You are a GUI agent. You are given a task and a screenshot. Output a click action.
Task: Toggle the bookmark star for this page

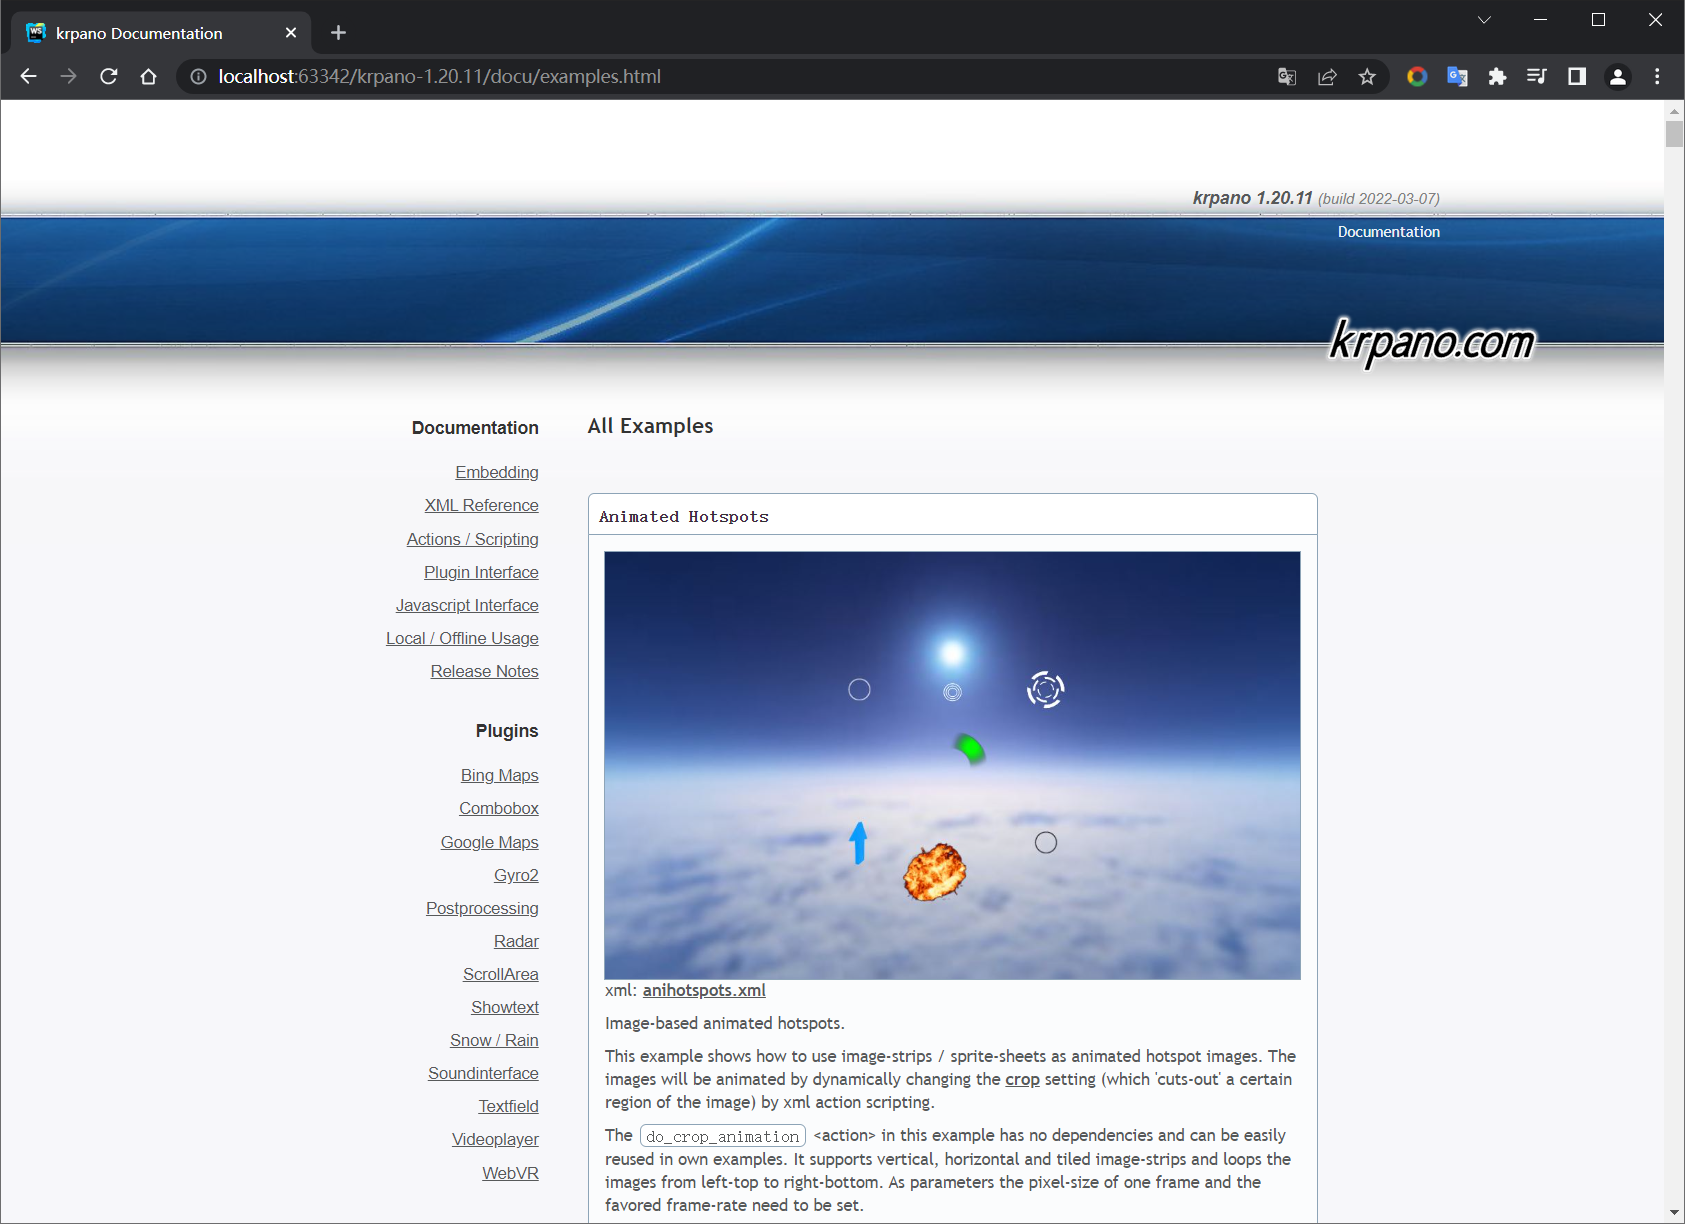tap(1367, 76)
